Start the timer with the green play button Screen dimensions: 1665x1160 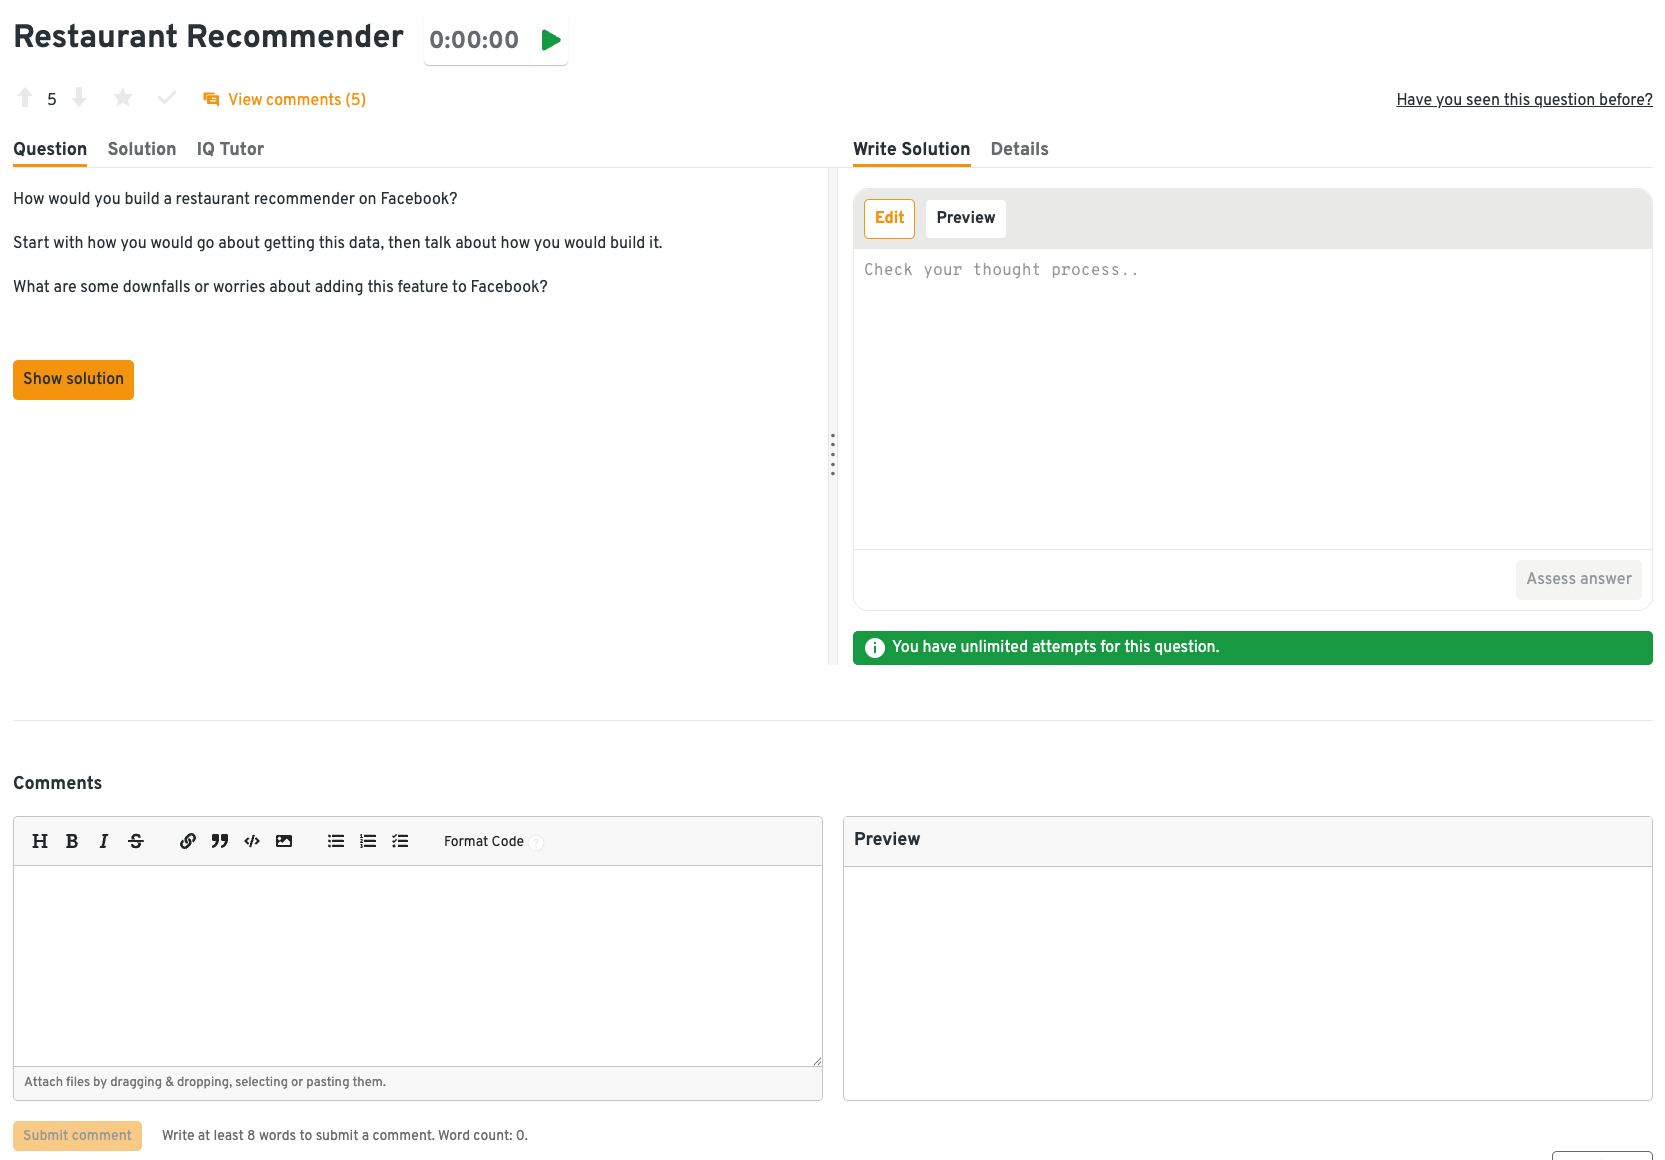[x=550, y=40]
